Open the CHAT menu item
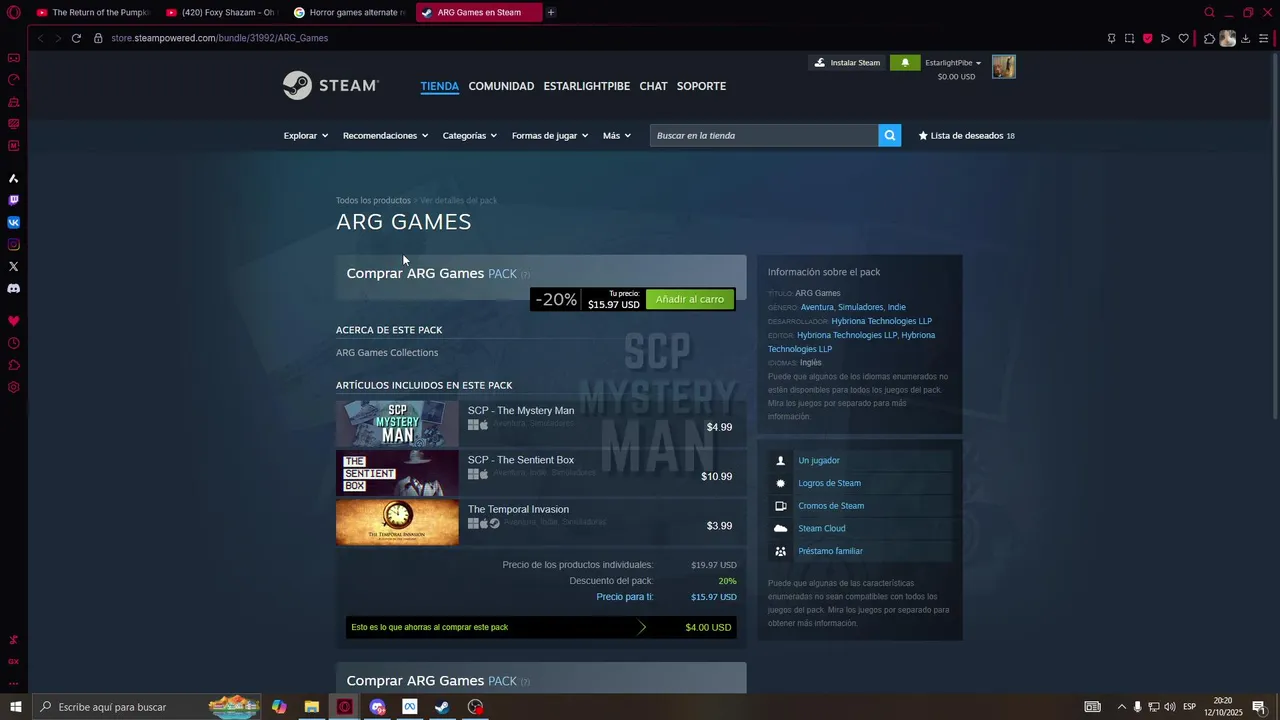The height and width of the screenshot is (720, 1280). [653, 86]
